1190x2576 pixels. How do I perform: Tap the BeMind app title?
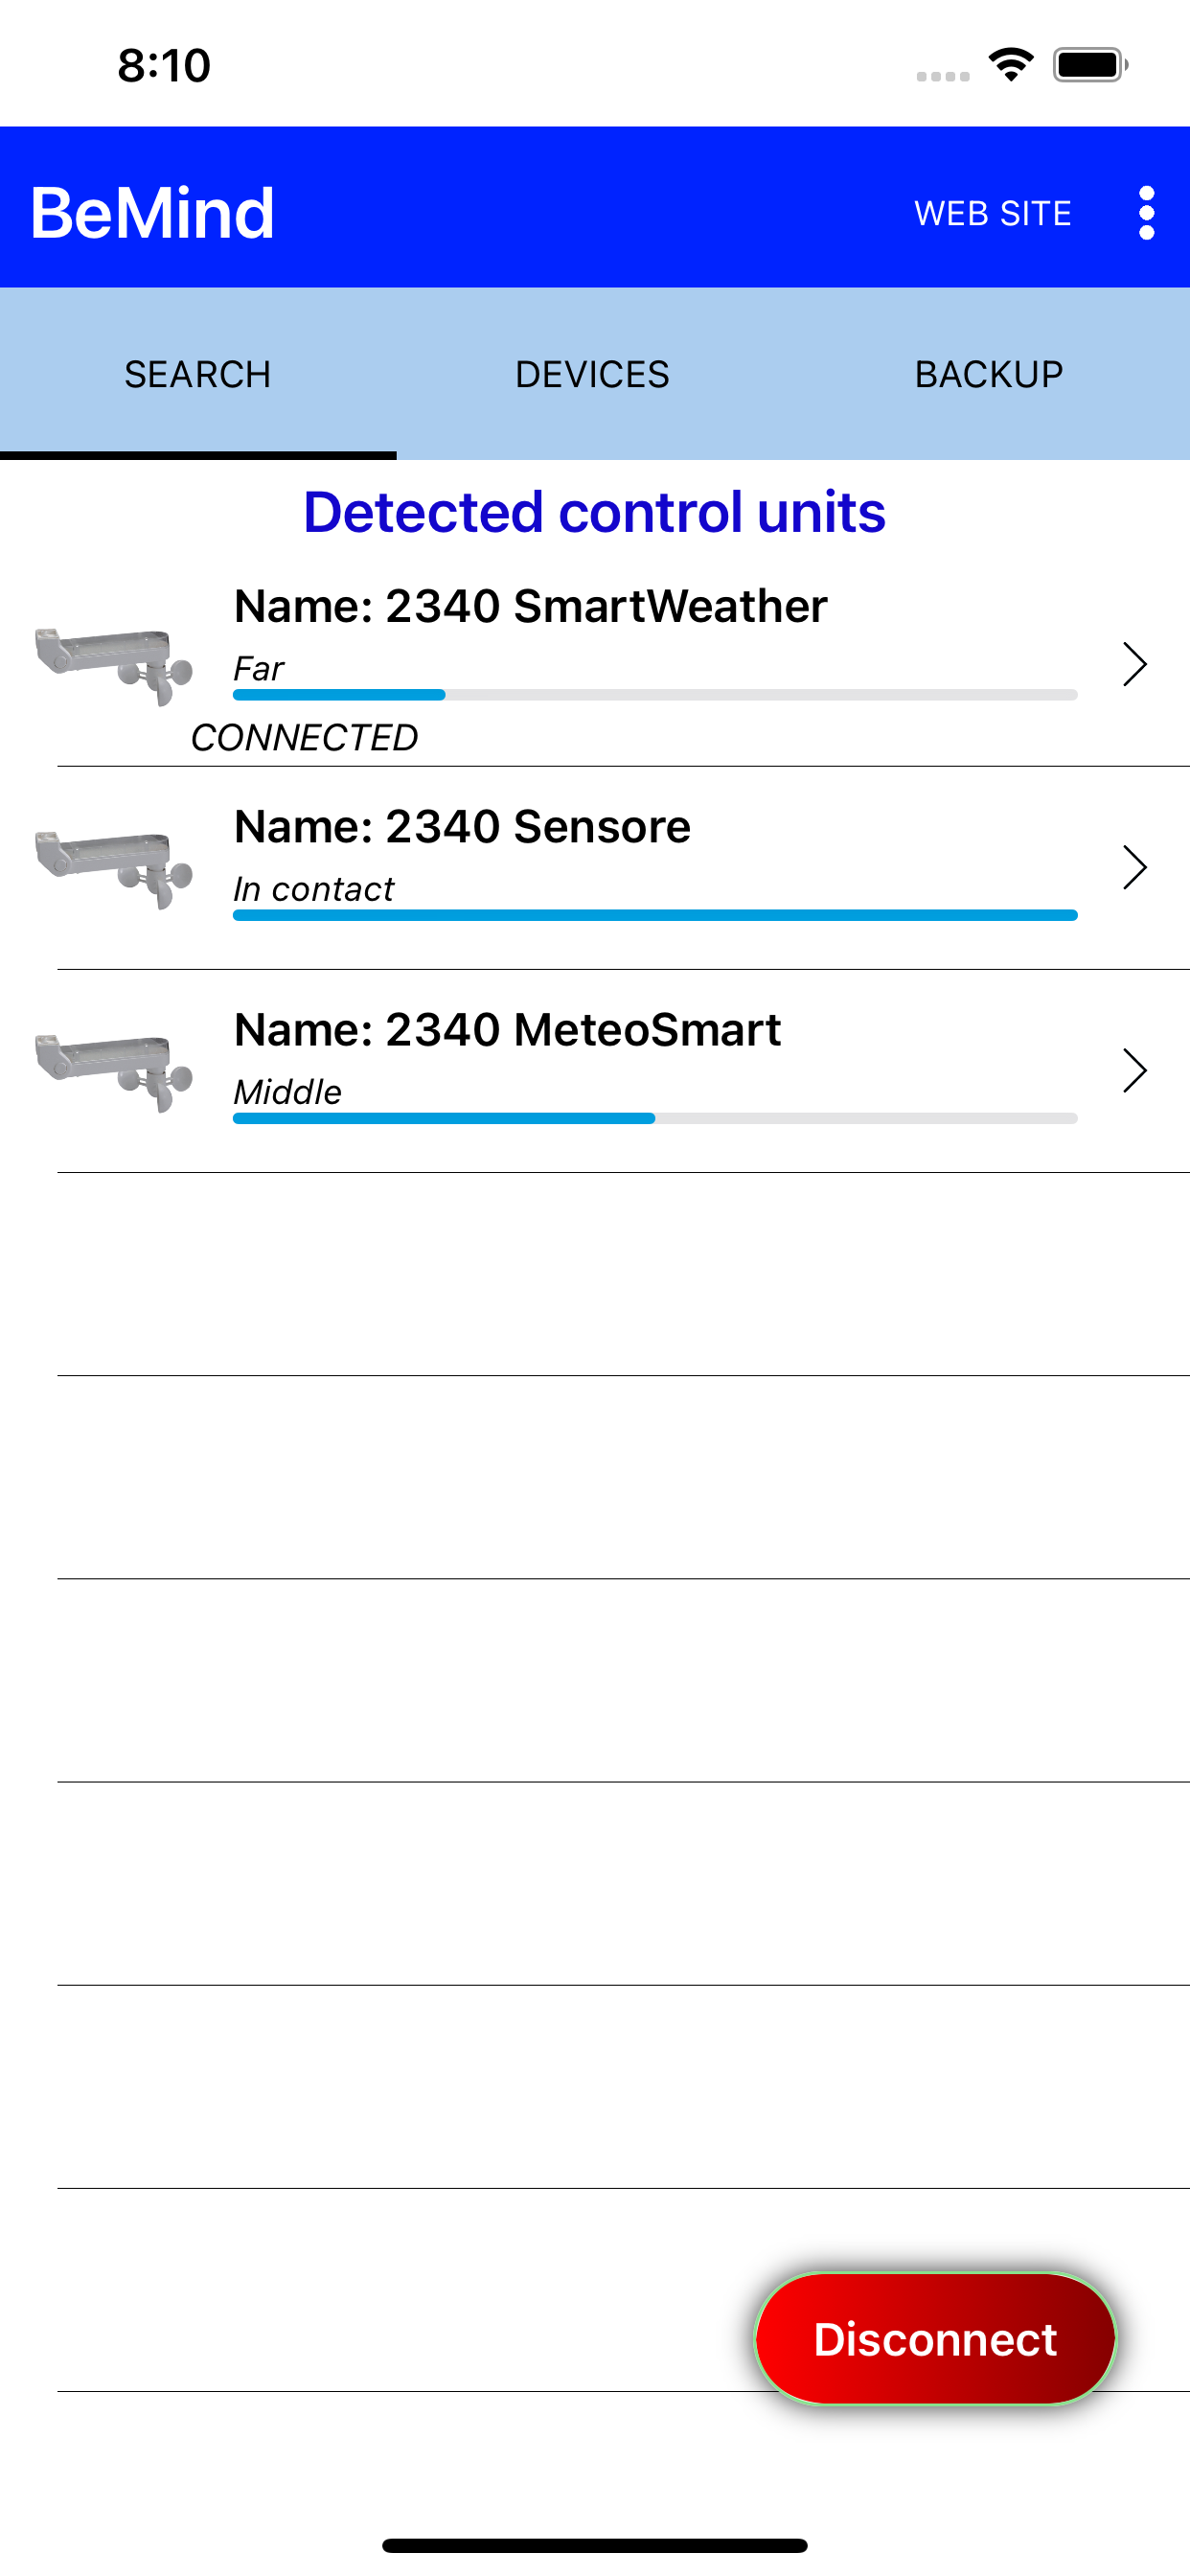coord(152,212)
